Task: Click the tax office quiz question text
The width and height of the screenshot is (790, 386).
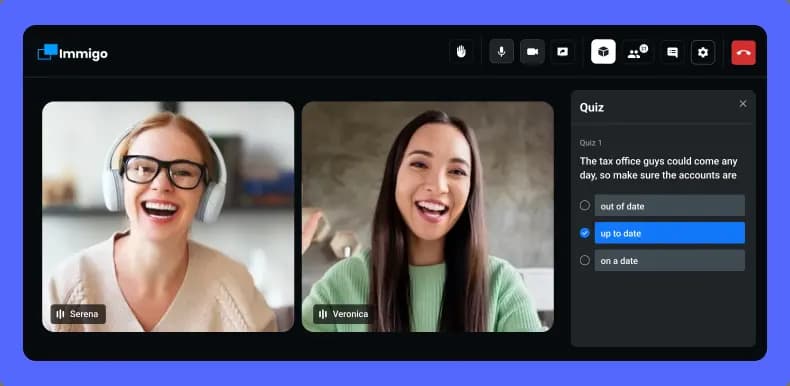Action: coord(659,168)
